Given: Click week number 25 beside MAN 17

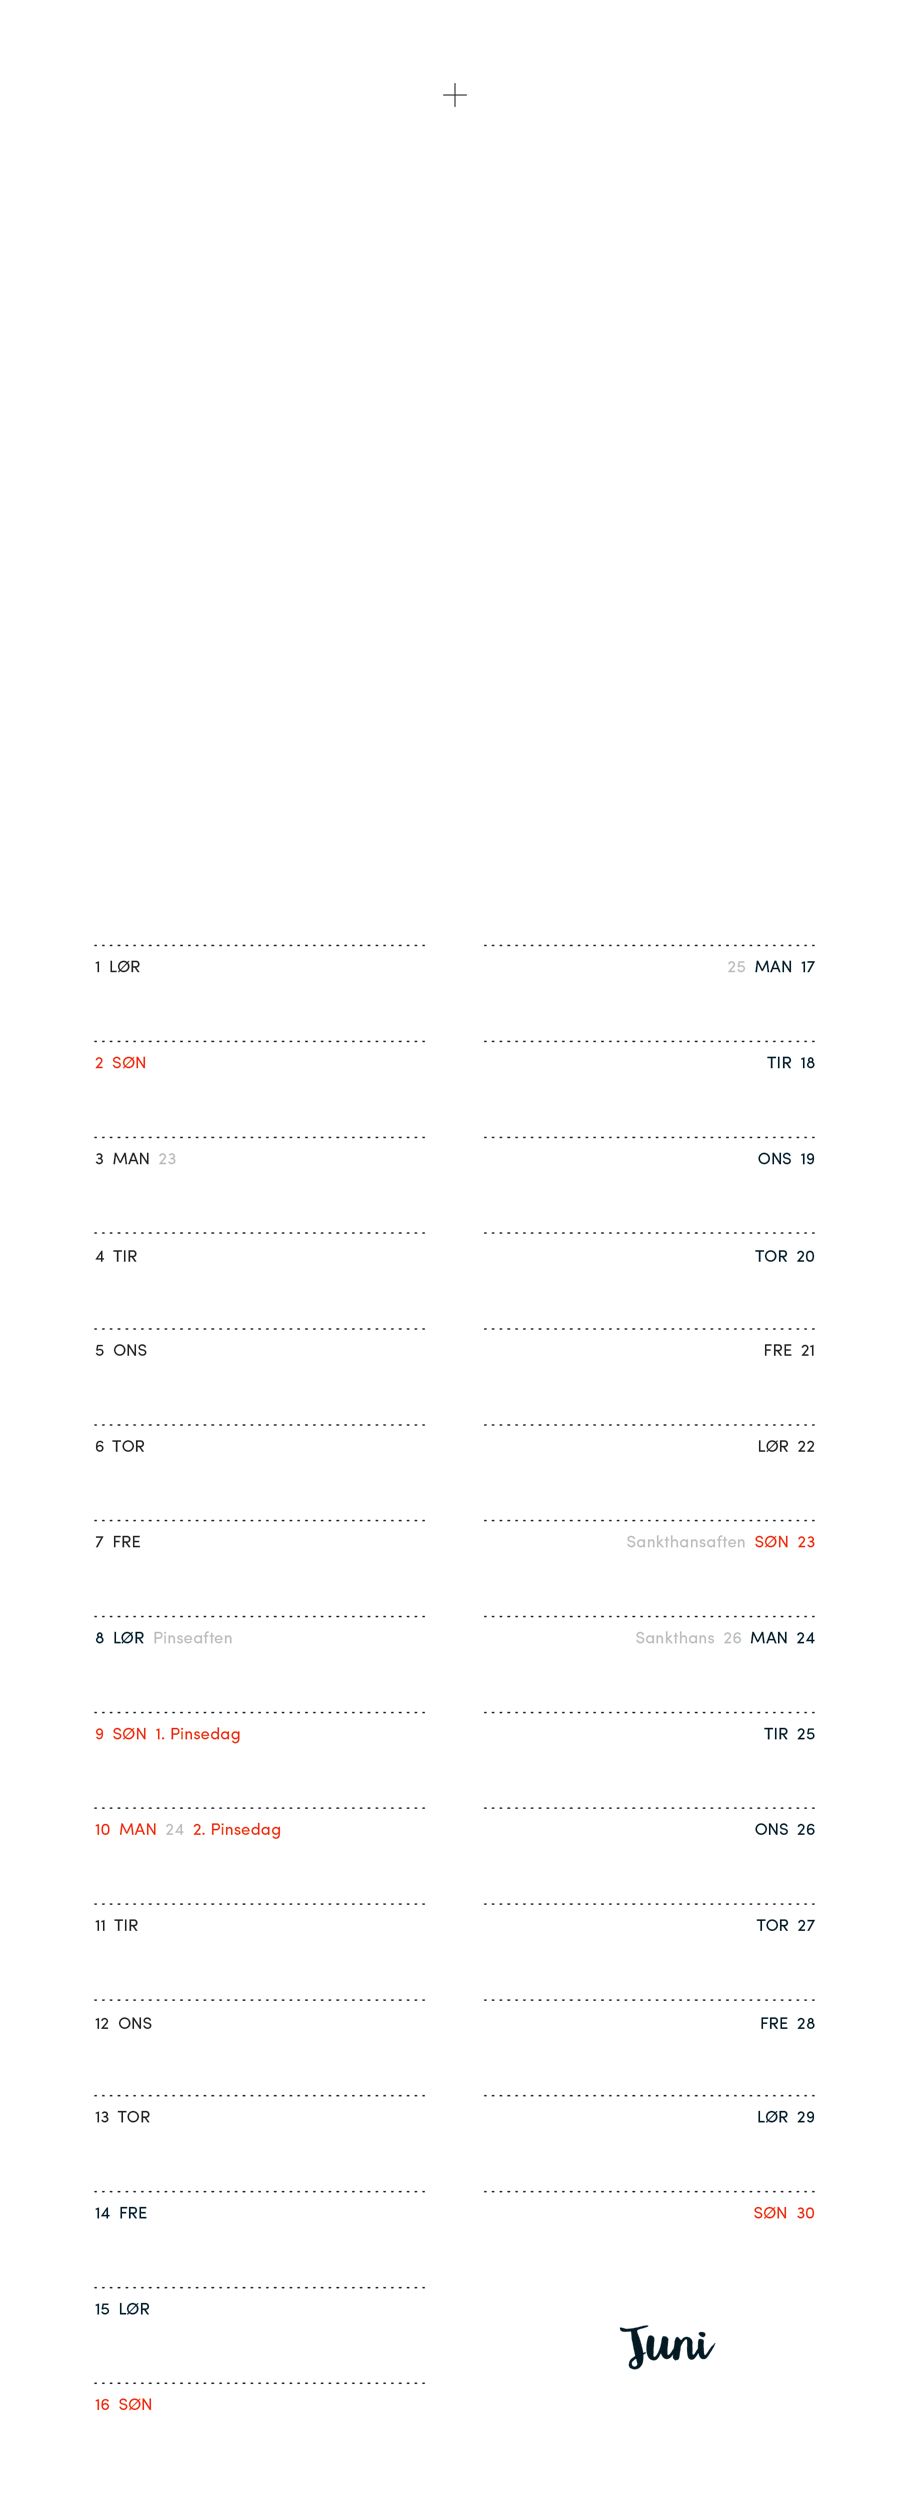Looking at the screenshot, I should pyautogui.click(x=736, y=967).
